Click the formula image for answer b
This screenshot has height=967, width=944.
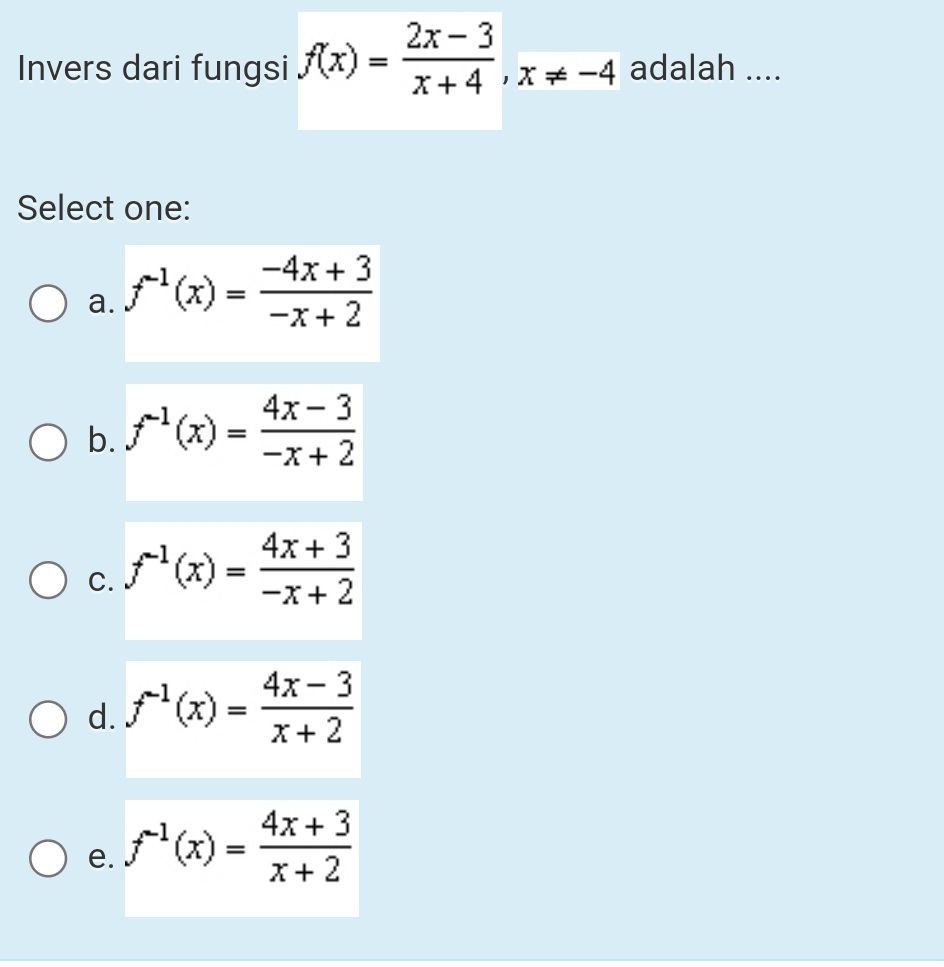point(243,441)
